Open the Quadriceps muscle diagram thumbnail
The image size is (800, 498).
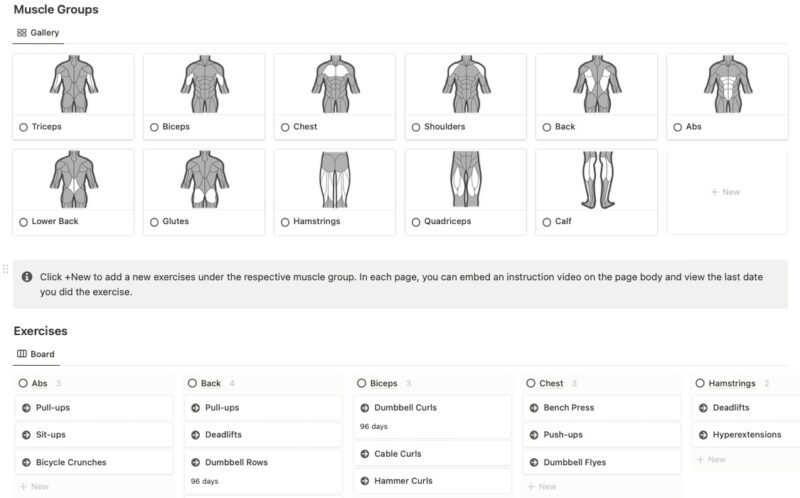pyautogui.click(x=465, y=179)
